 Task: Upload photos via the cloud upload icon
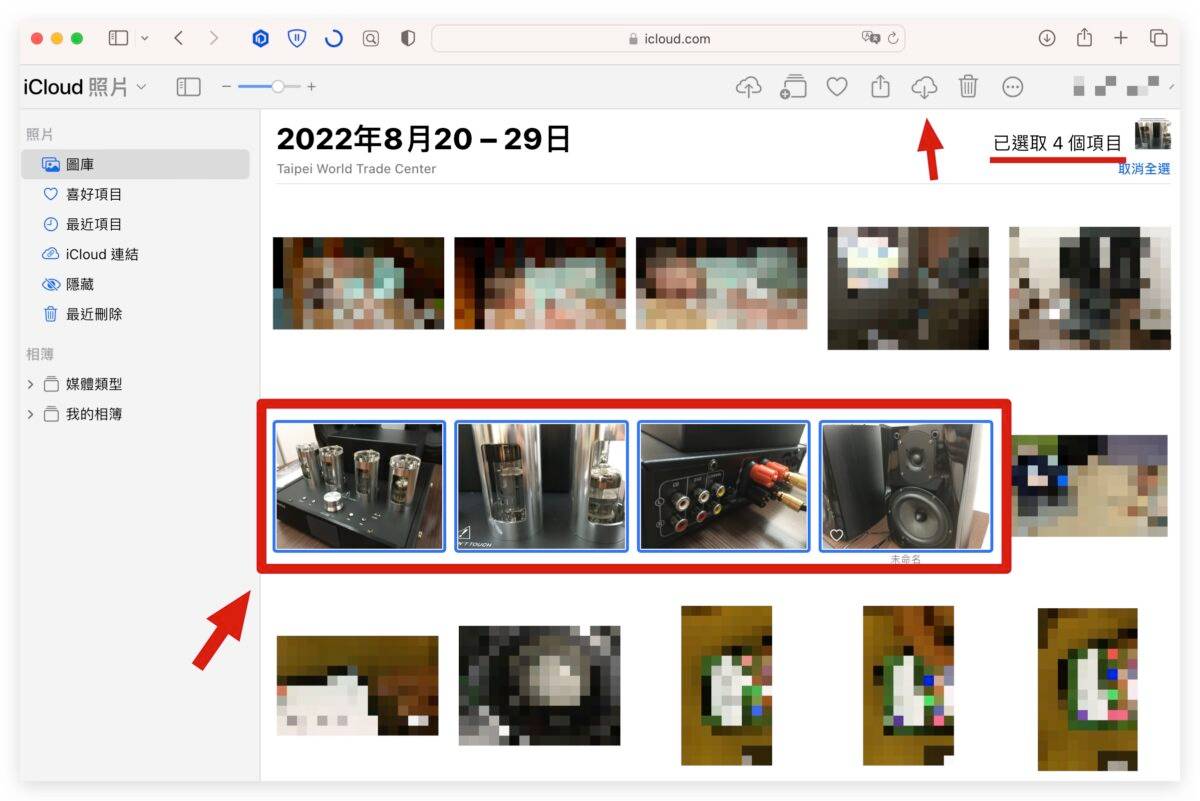pos(749,87)
